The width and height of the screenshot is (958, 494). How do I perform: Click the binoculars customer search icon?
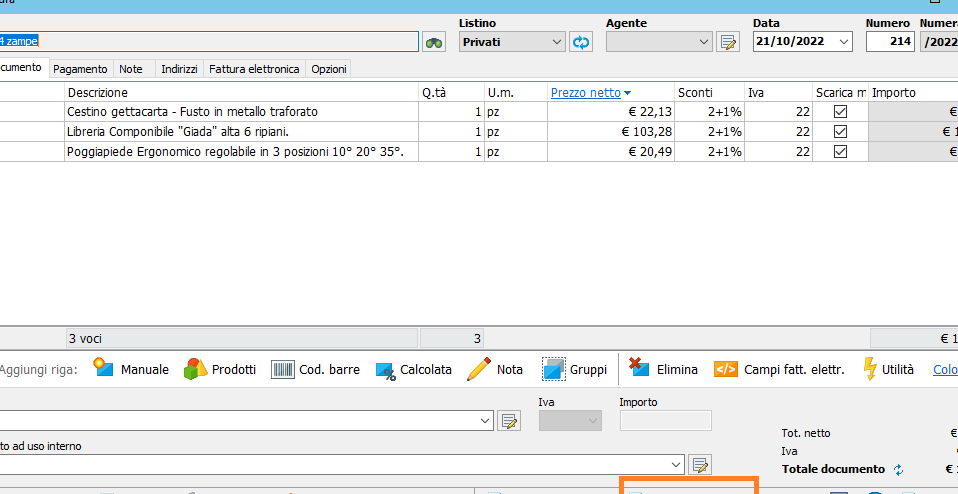(x=434, y=42)
